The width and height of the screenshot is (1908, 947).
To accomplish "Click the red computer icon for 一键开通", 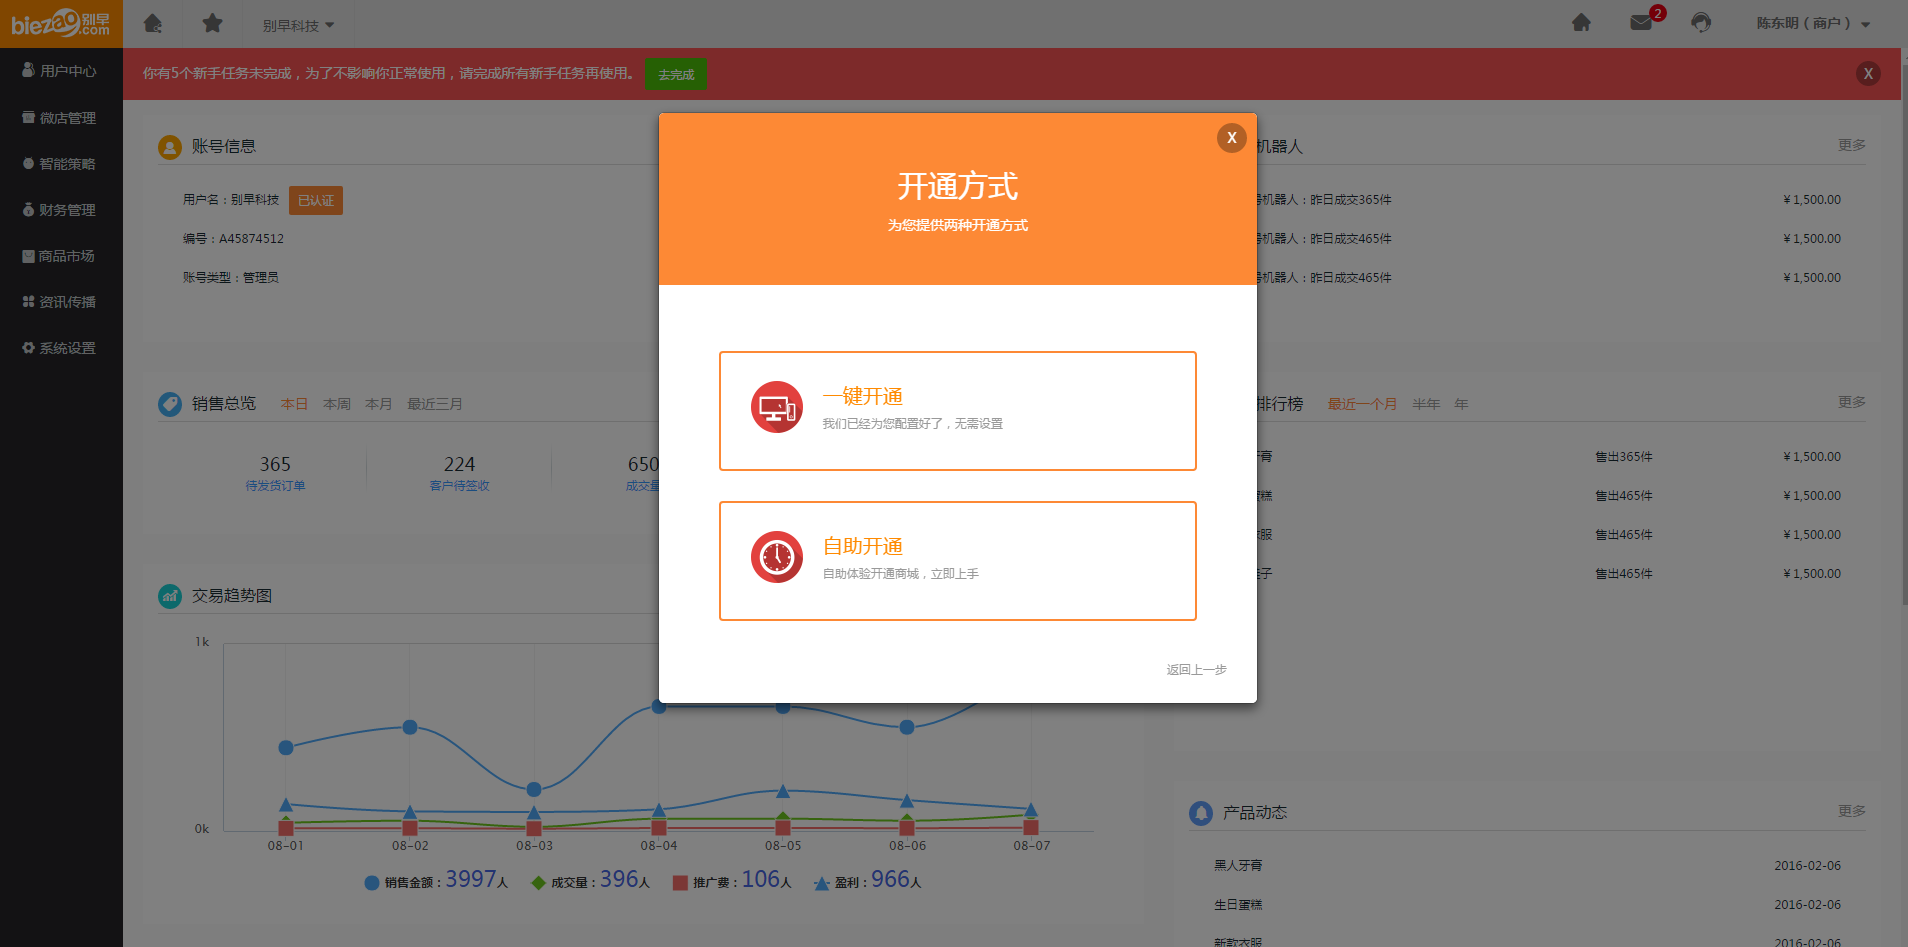I will point(777,408).
